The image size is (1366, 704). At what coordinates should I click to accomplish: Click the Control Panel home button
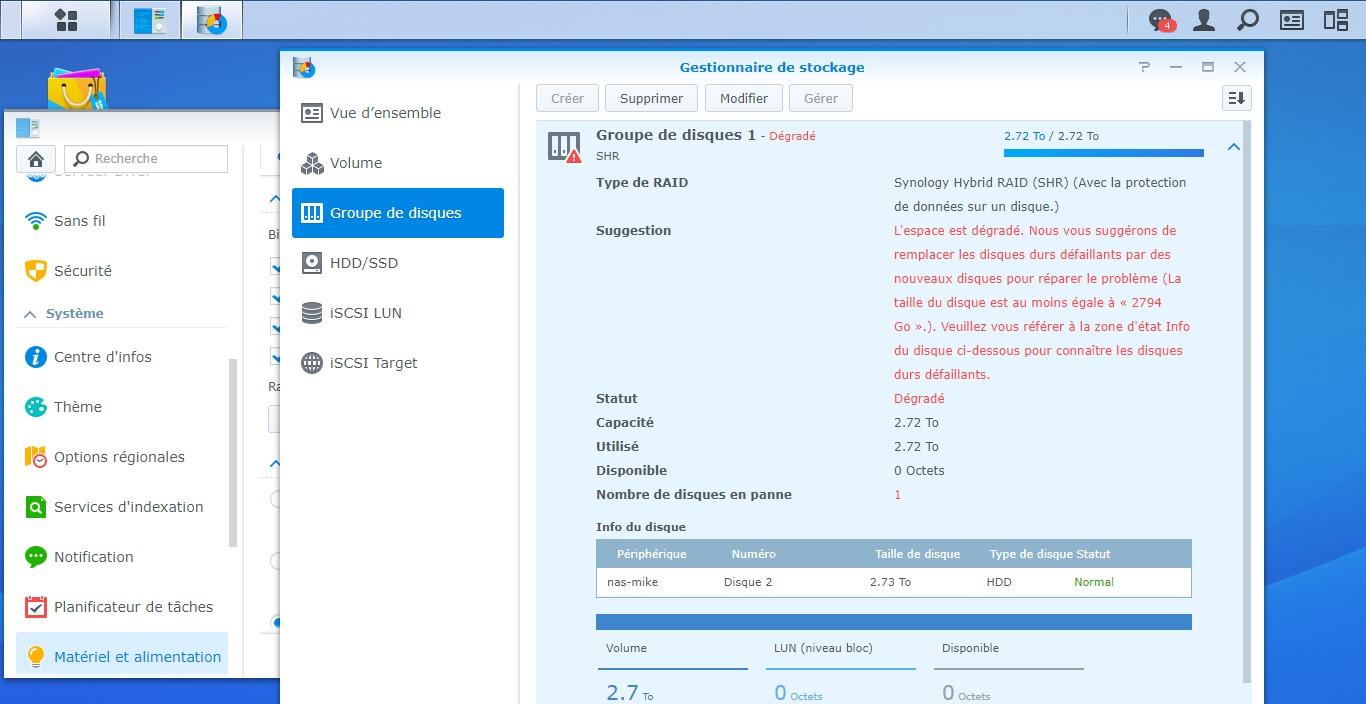pyautogui.click(x=36, y=159)
